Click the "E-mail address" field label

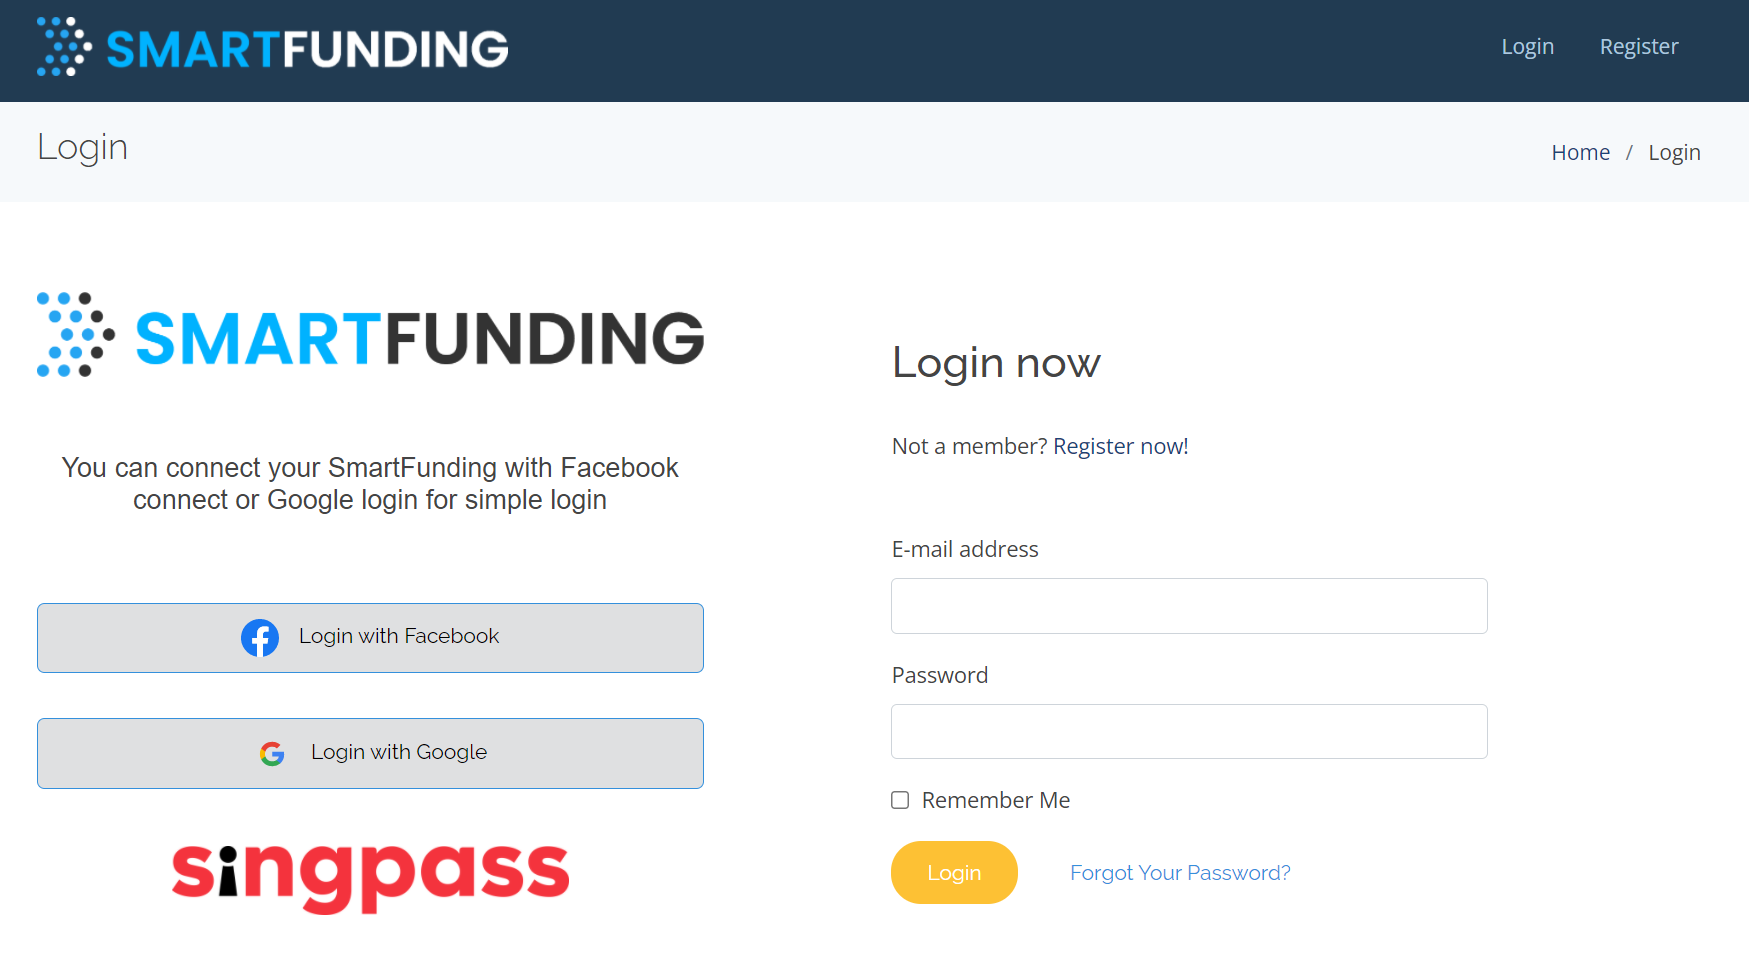point(965,549)
